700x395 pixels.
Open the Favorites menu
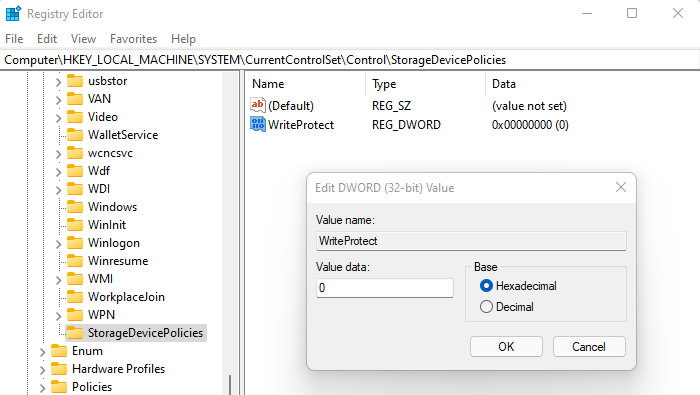[133, 39]
